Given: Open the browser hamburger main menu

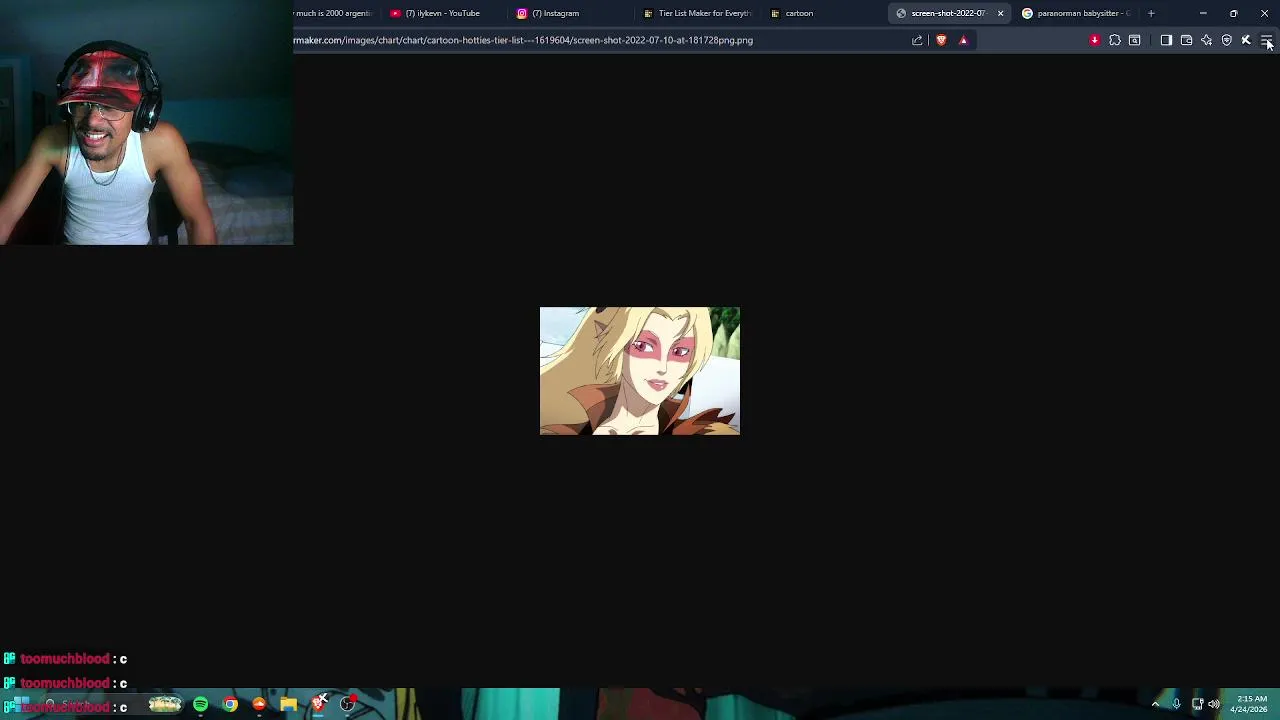Looking at the screenshot, I should pos(1266,40).
